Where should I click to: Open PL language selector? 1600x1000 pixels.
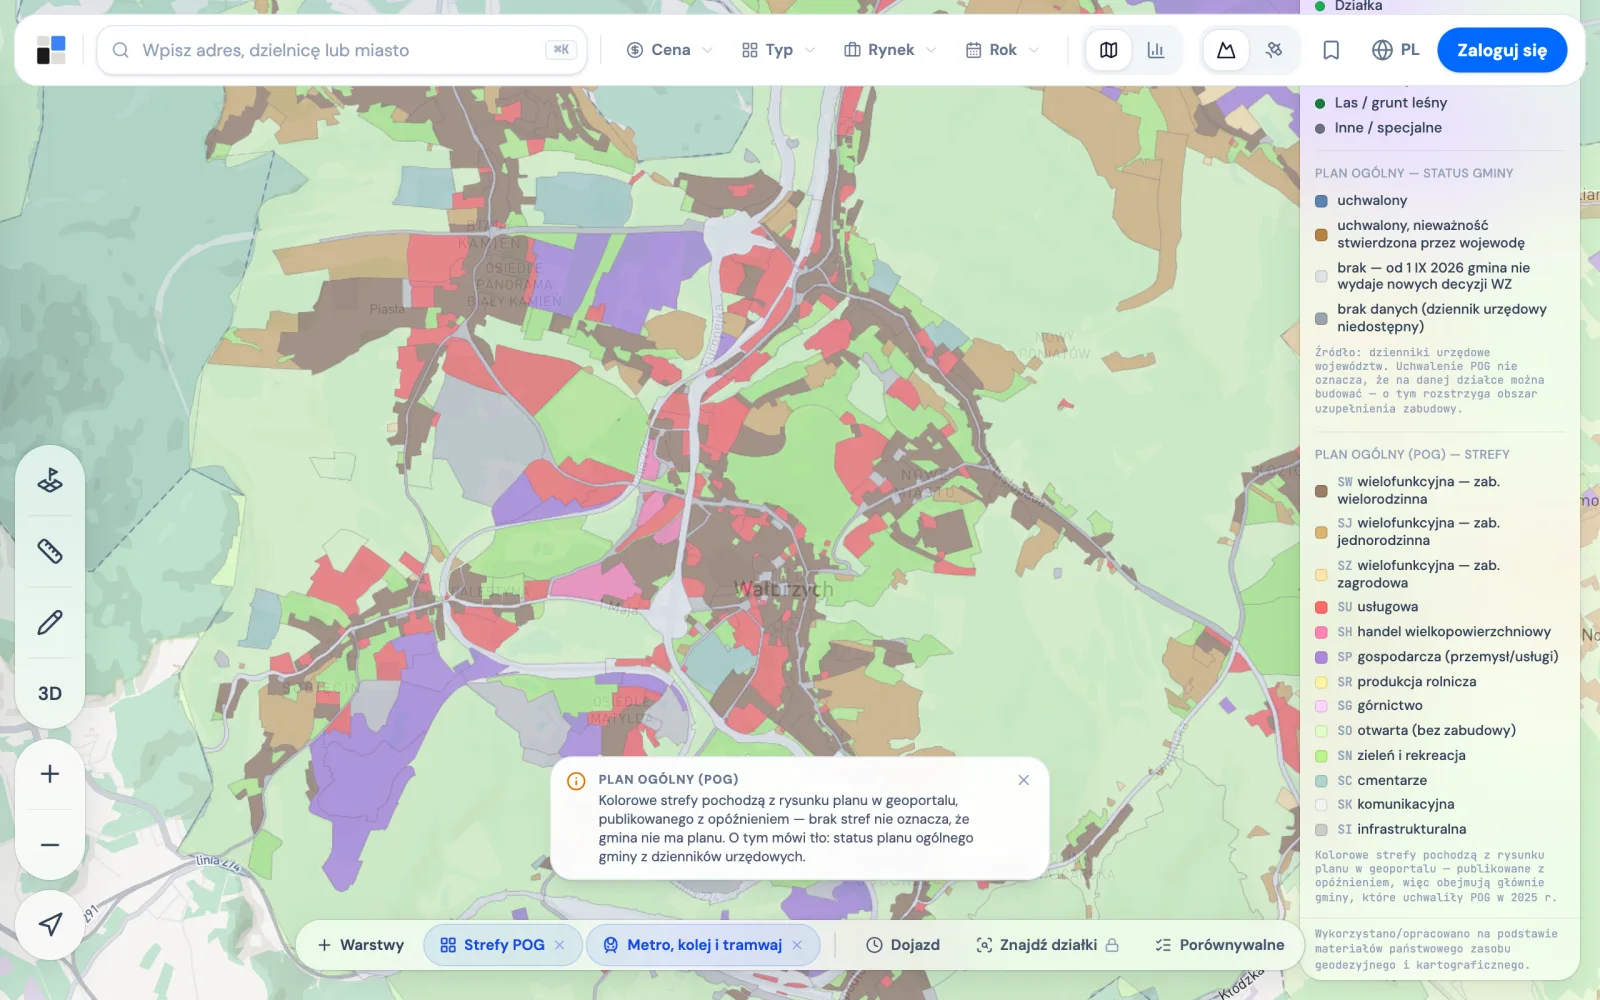(1396, 50)
